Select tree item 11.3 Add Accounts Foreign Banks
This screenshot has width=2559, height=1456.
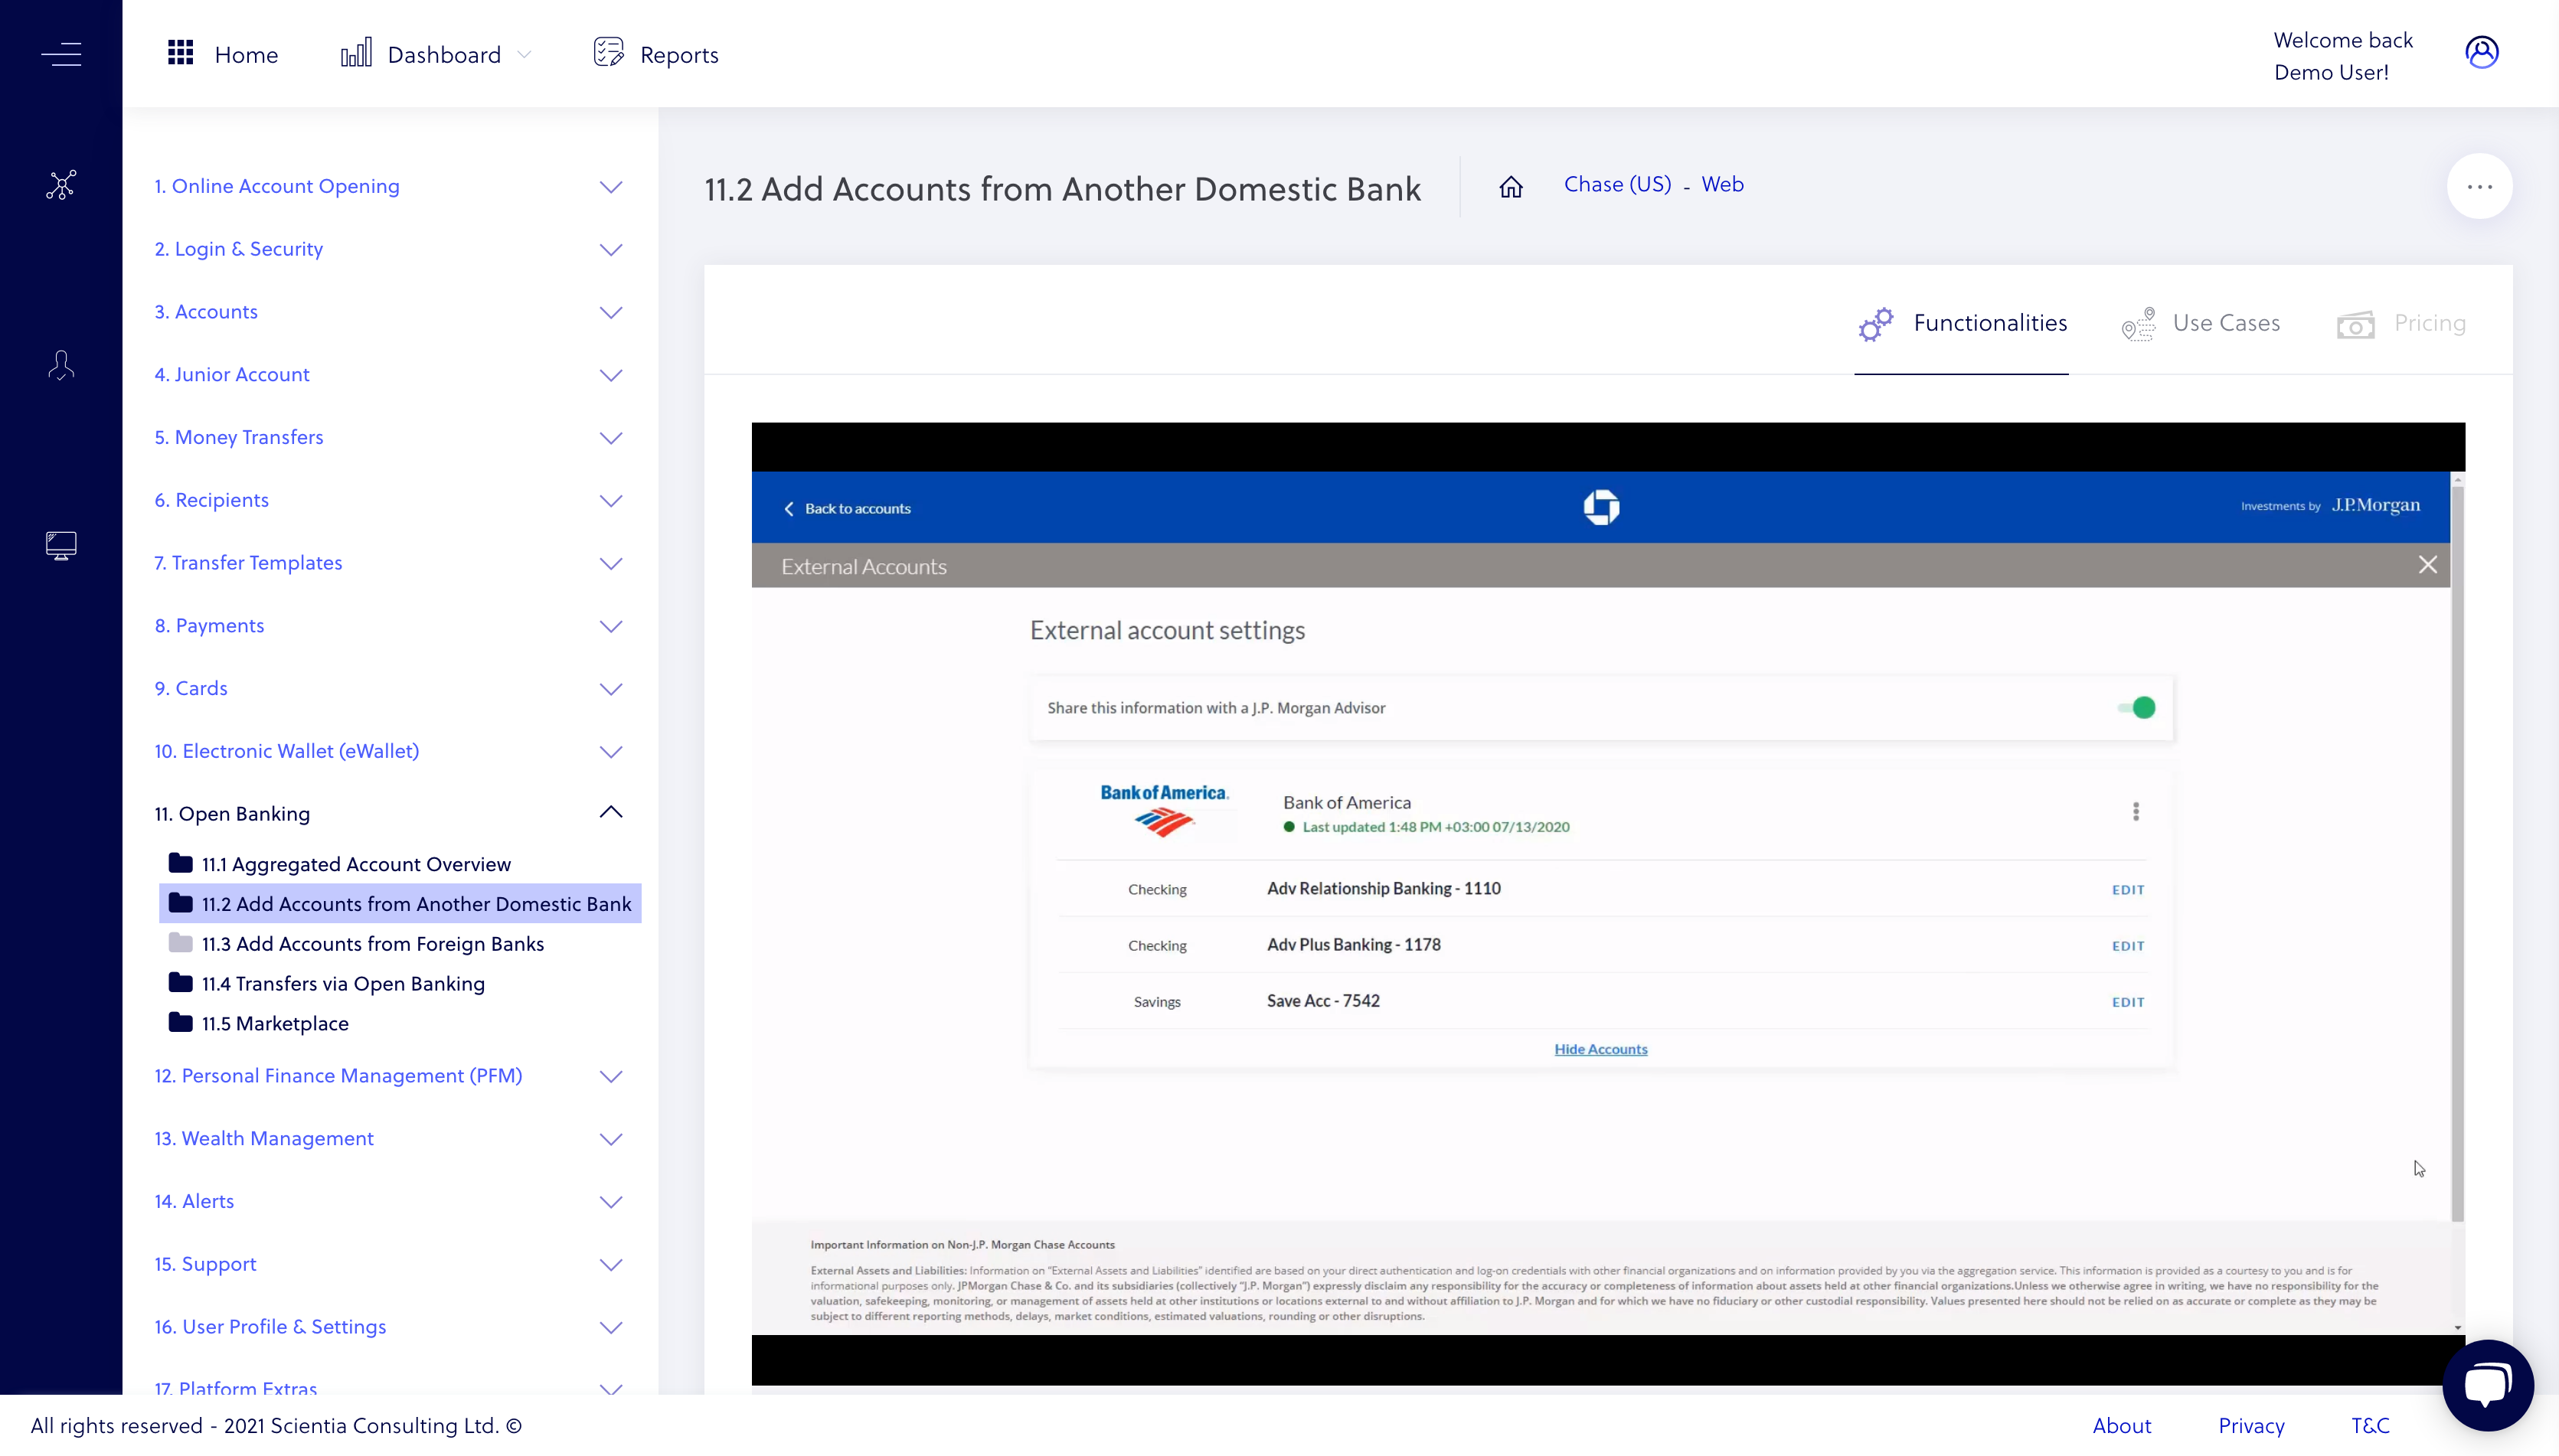pos(373,943)
